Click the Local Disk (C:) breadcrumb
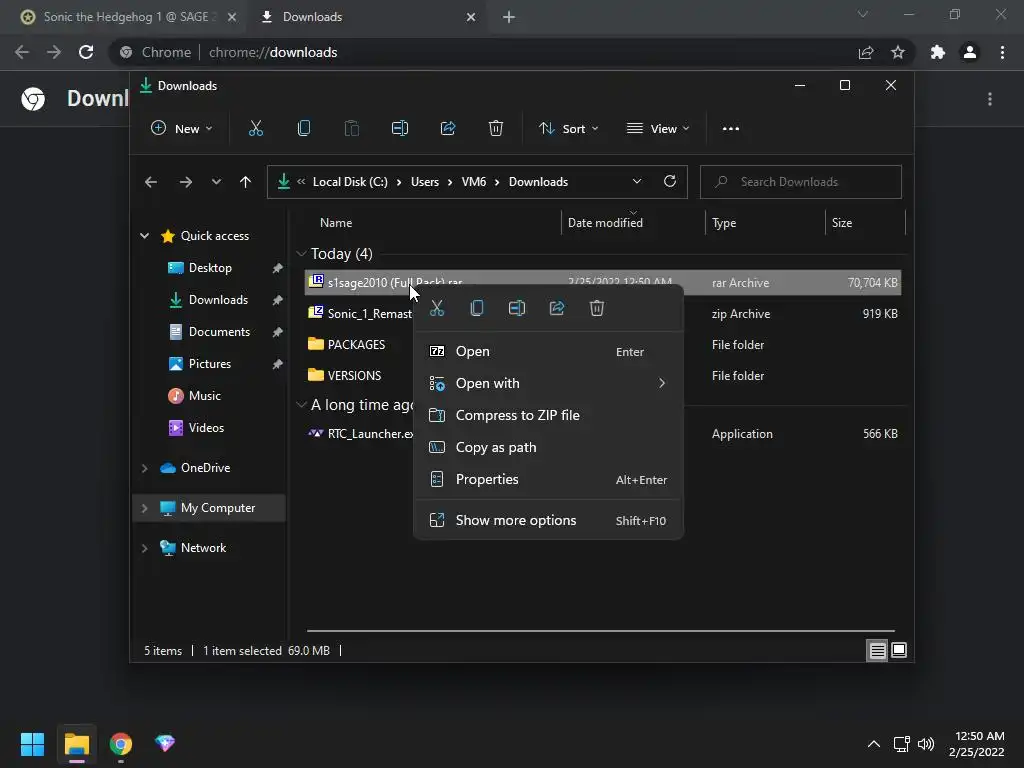Screen dimensions: 1024x768 [350, 182]
